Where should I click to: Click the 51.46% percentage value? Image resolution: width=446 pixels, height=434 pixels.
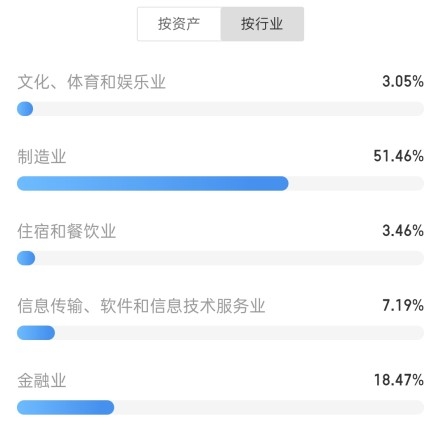click(398, 156)
